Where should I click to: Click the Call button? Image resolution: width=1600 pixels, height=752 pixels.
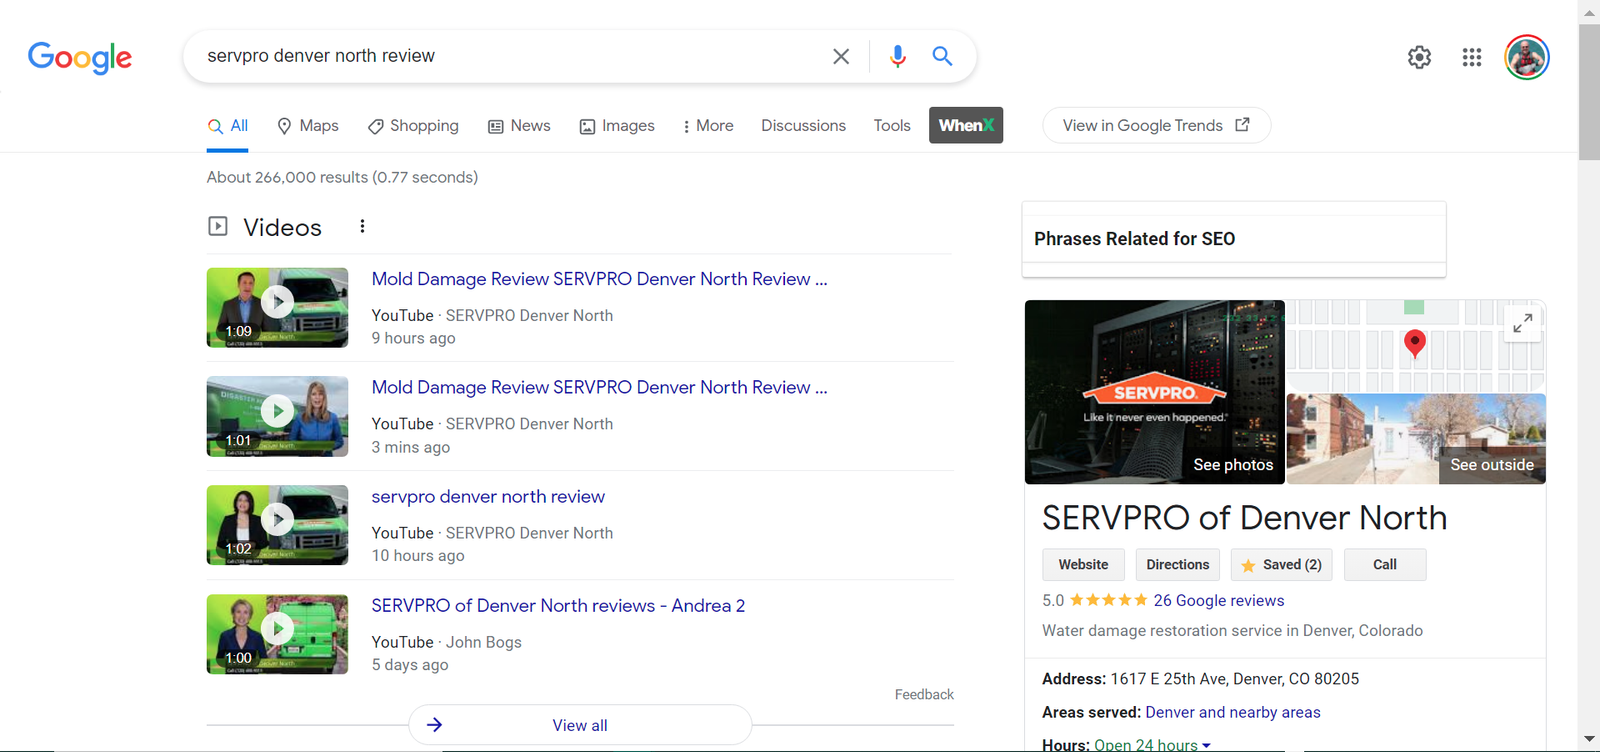tap(1385, 565)
